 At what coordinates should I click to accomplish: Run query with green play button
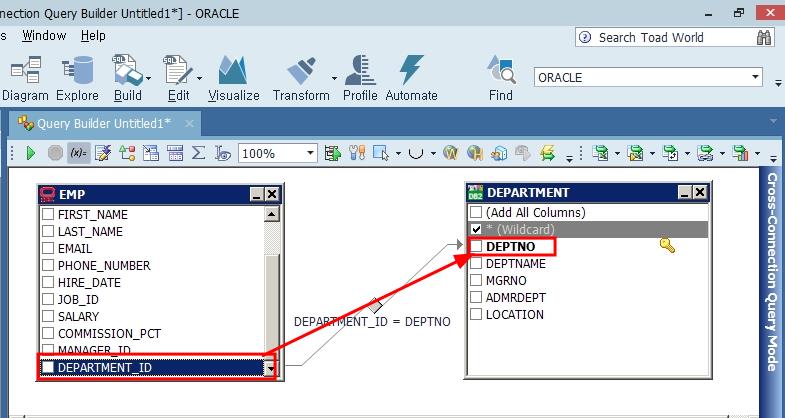pos(31,153)
